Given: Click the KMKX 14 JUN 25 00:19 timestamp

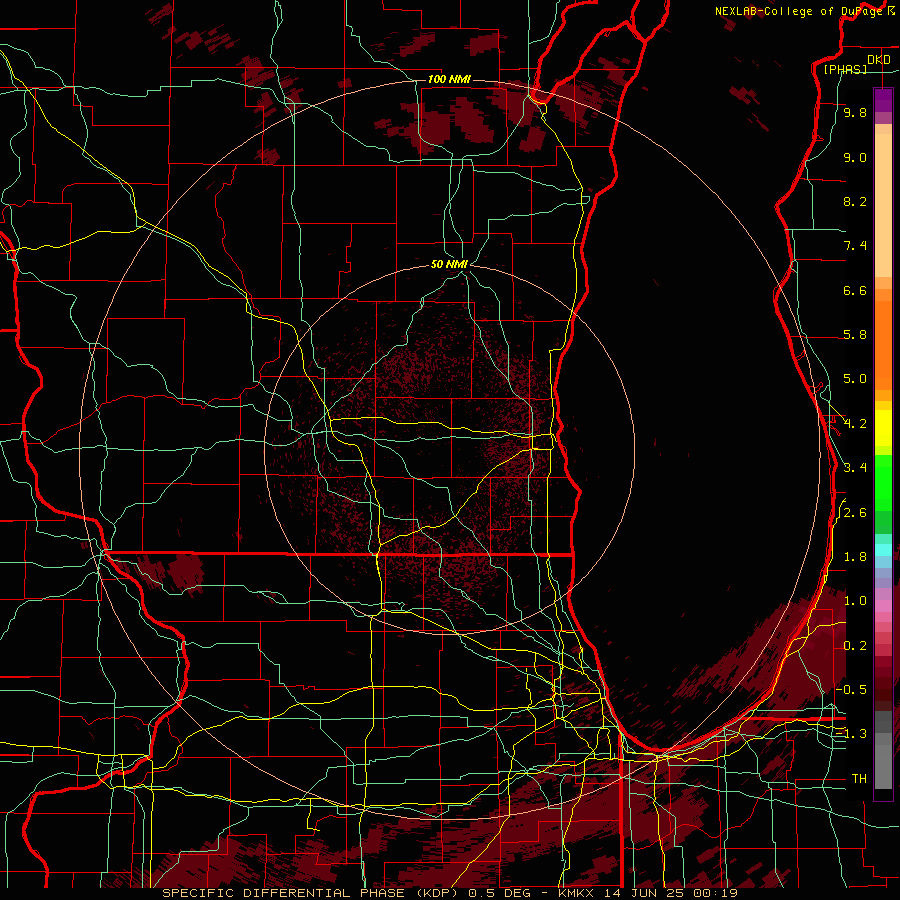Looking at the screenshot, I should point(647,893).
